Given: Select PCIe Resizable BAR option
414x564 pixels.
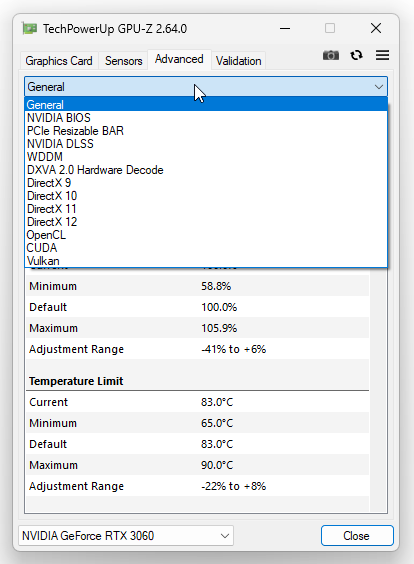Looking at the screenshot, I should [x=206, y=131].
